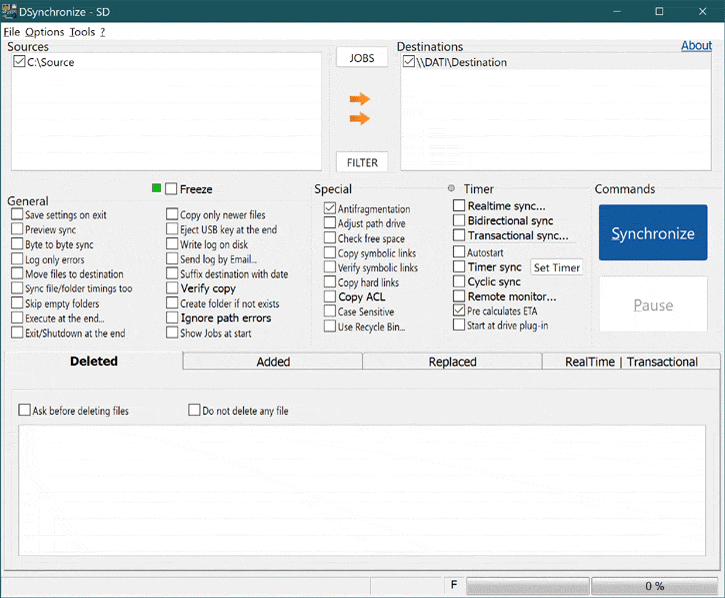Enable Use Recycle Bin option
The height and width of the screenshot is (598, 725).
point(330,327)
